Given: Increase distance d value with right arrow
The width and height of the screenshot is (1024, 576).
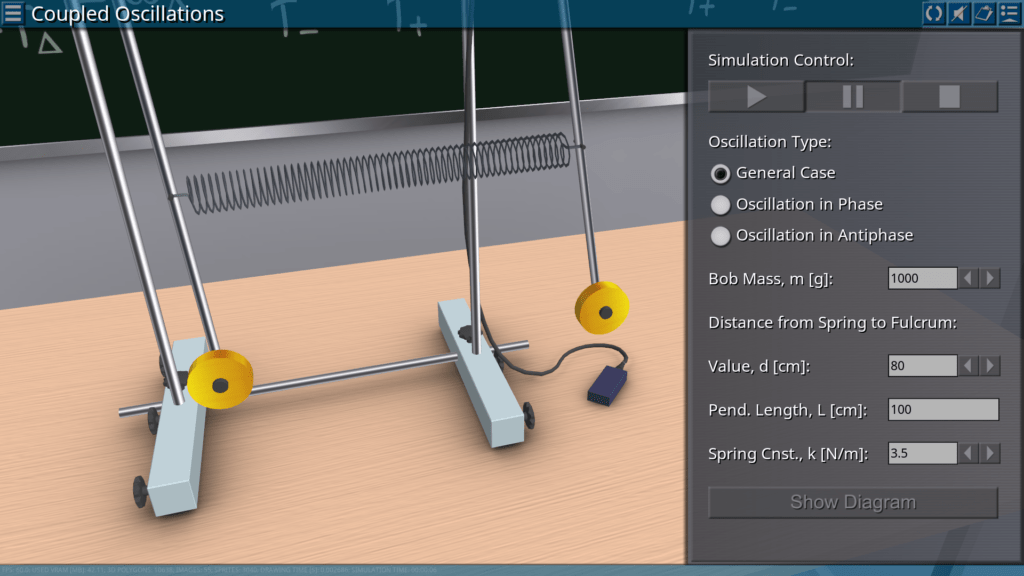Looking at the screenshot, I should [990, 366].
